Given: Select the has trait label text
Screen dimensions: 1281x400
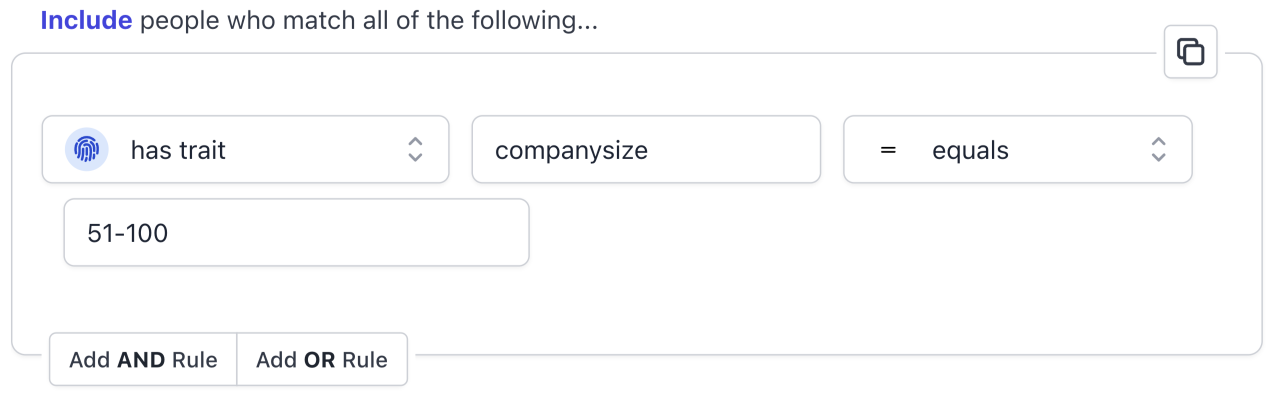Looking at the screenshot, I should click(x=178, y=150).
